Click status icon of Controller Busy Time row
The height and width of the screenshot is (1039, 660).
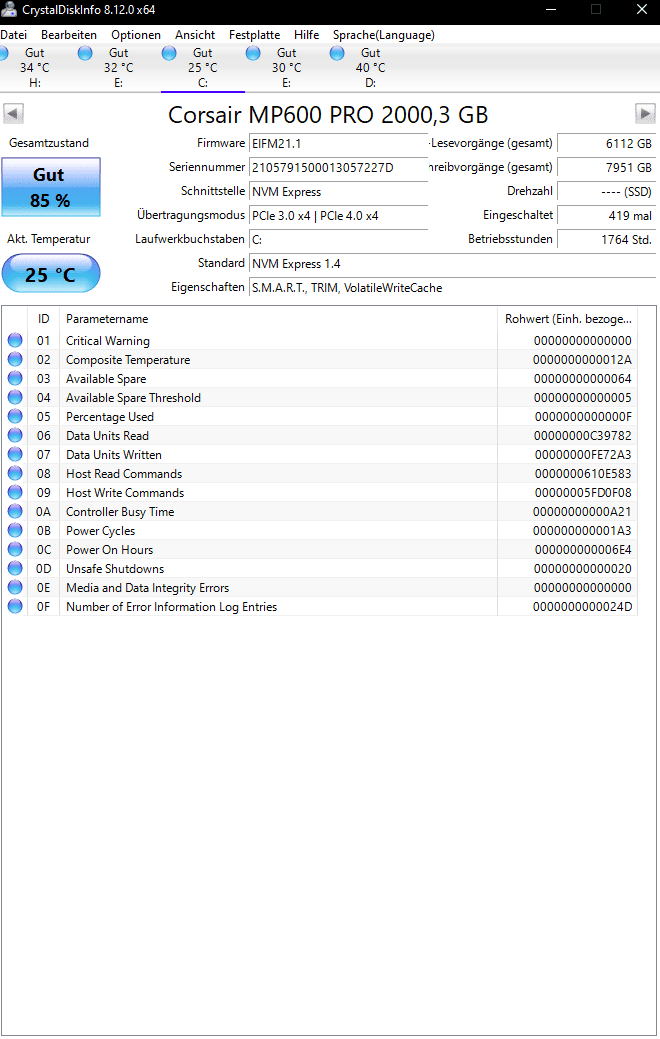(15, 512)
